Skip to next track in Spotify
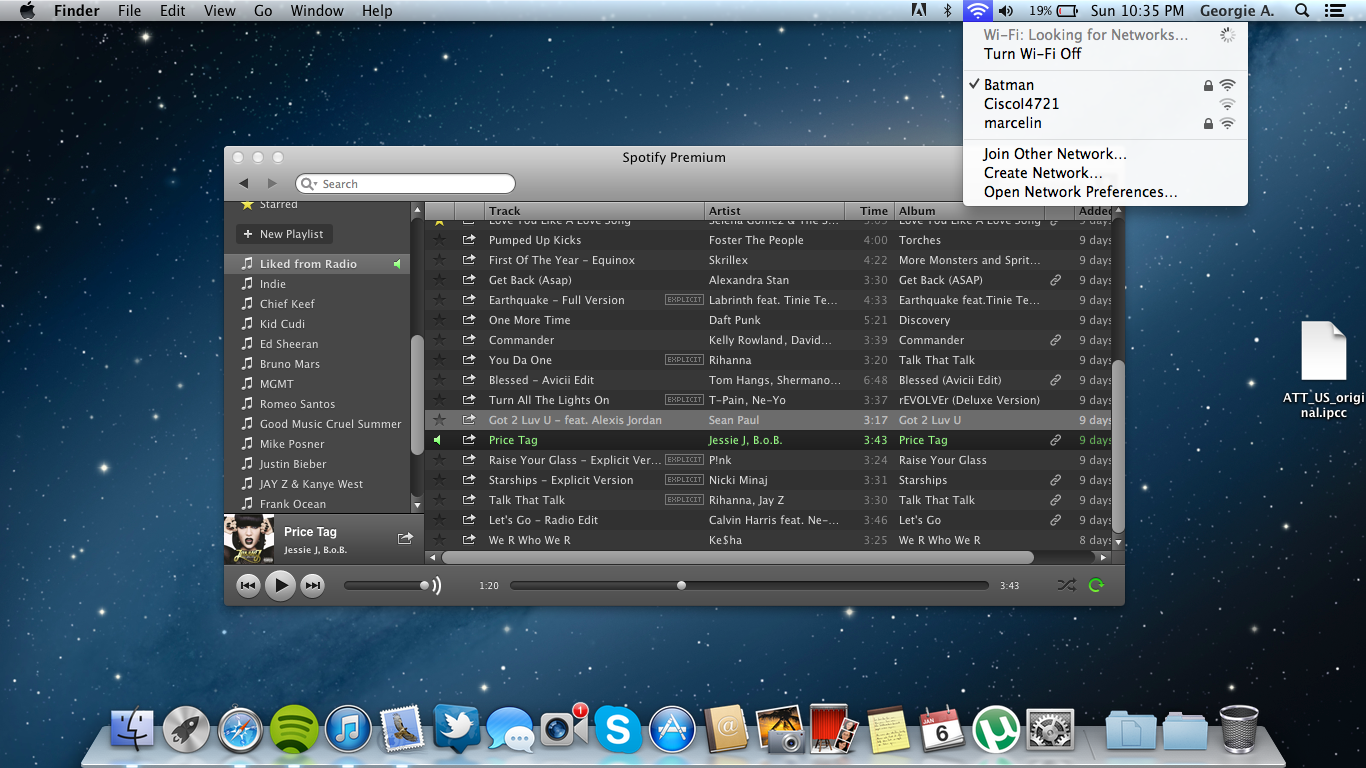Screen dimensions: 1366x768 (313, 586)
